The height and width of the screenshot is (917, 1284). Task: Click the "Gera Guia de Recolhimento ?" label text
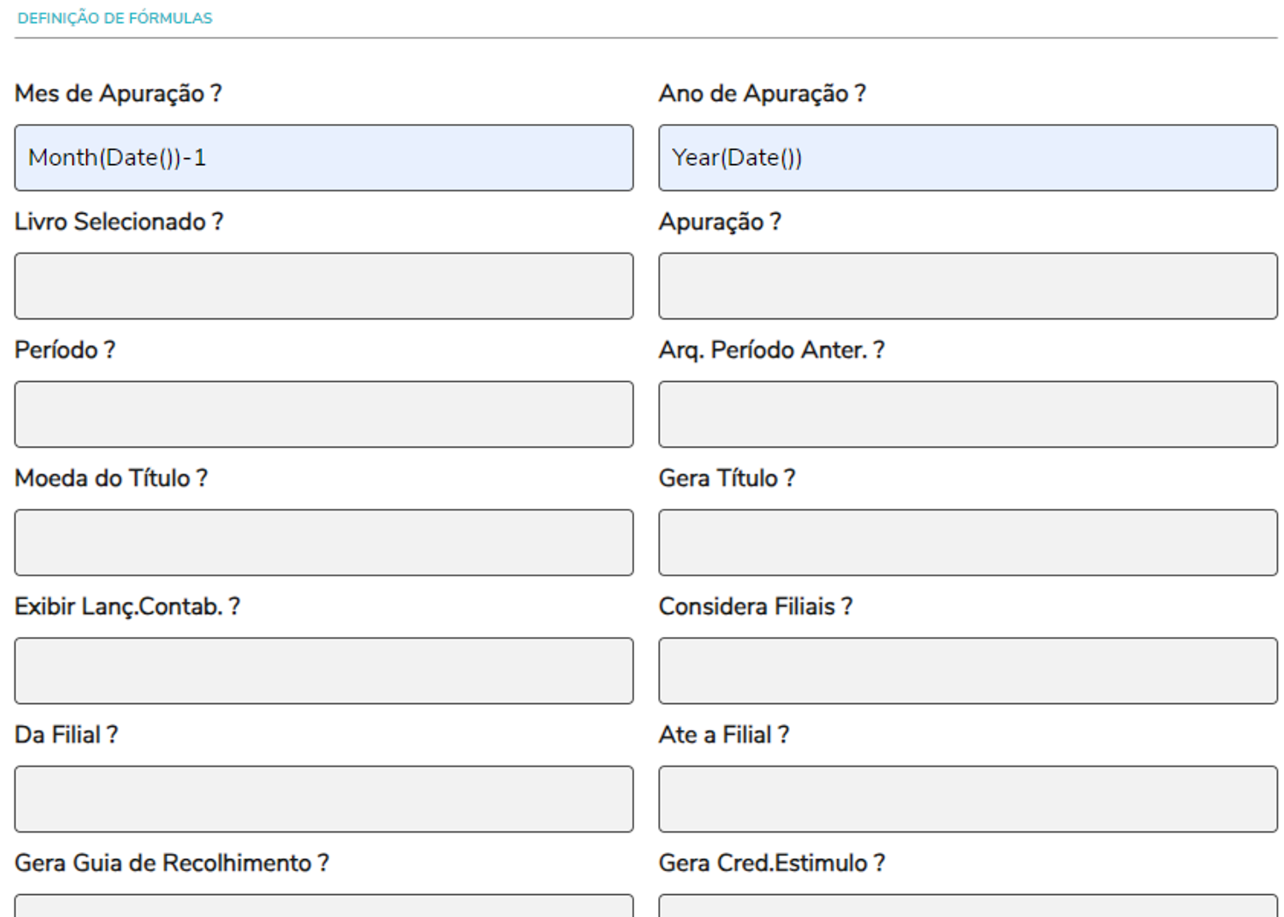pyautogui.click(x=171, y=862)
